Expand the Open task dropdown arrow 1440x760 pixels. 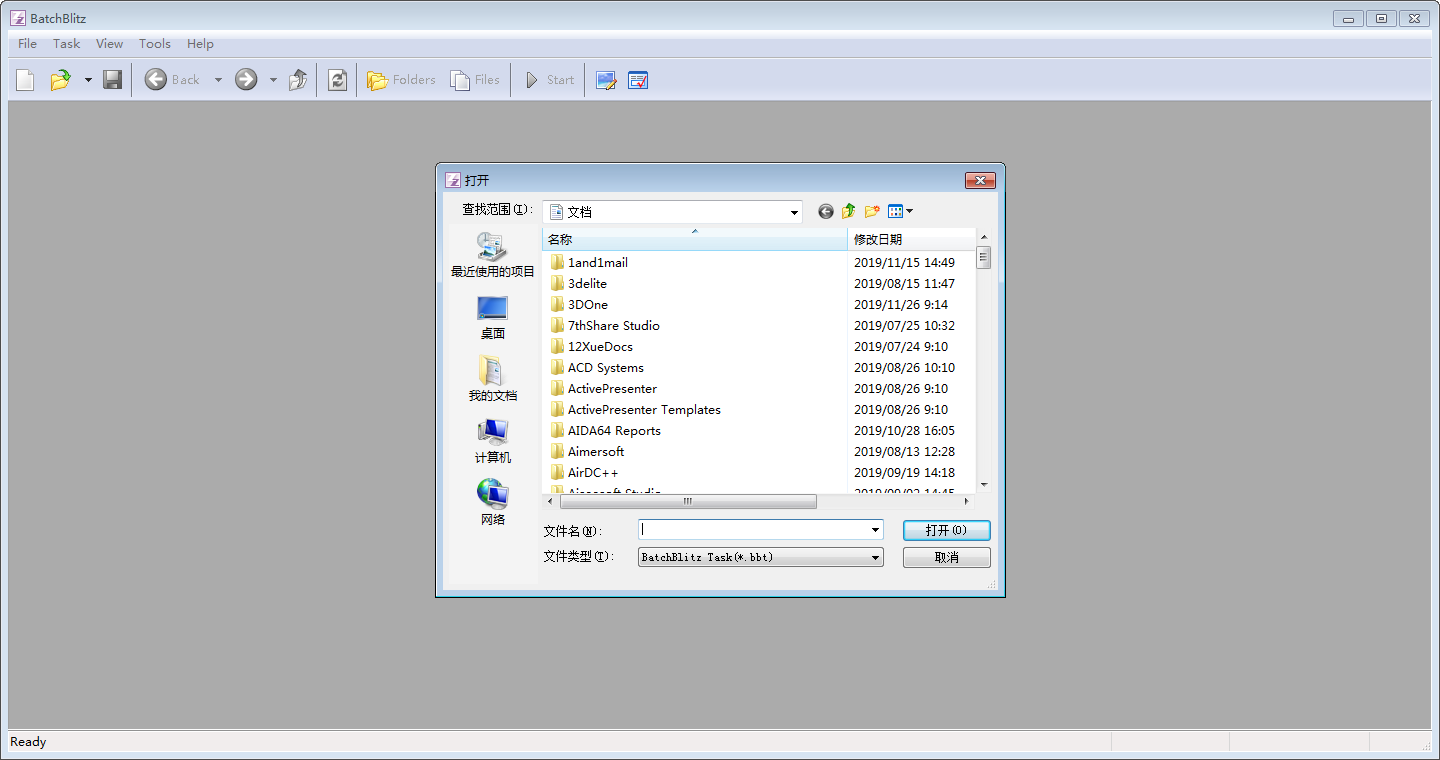[x=88, y=80]
